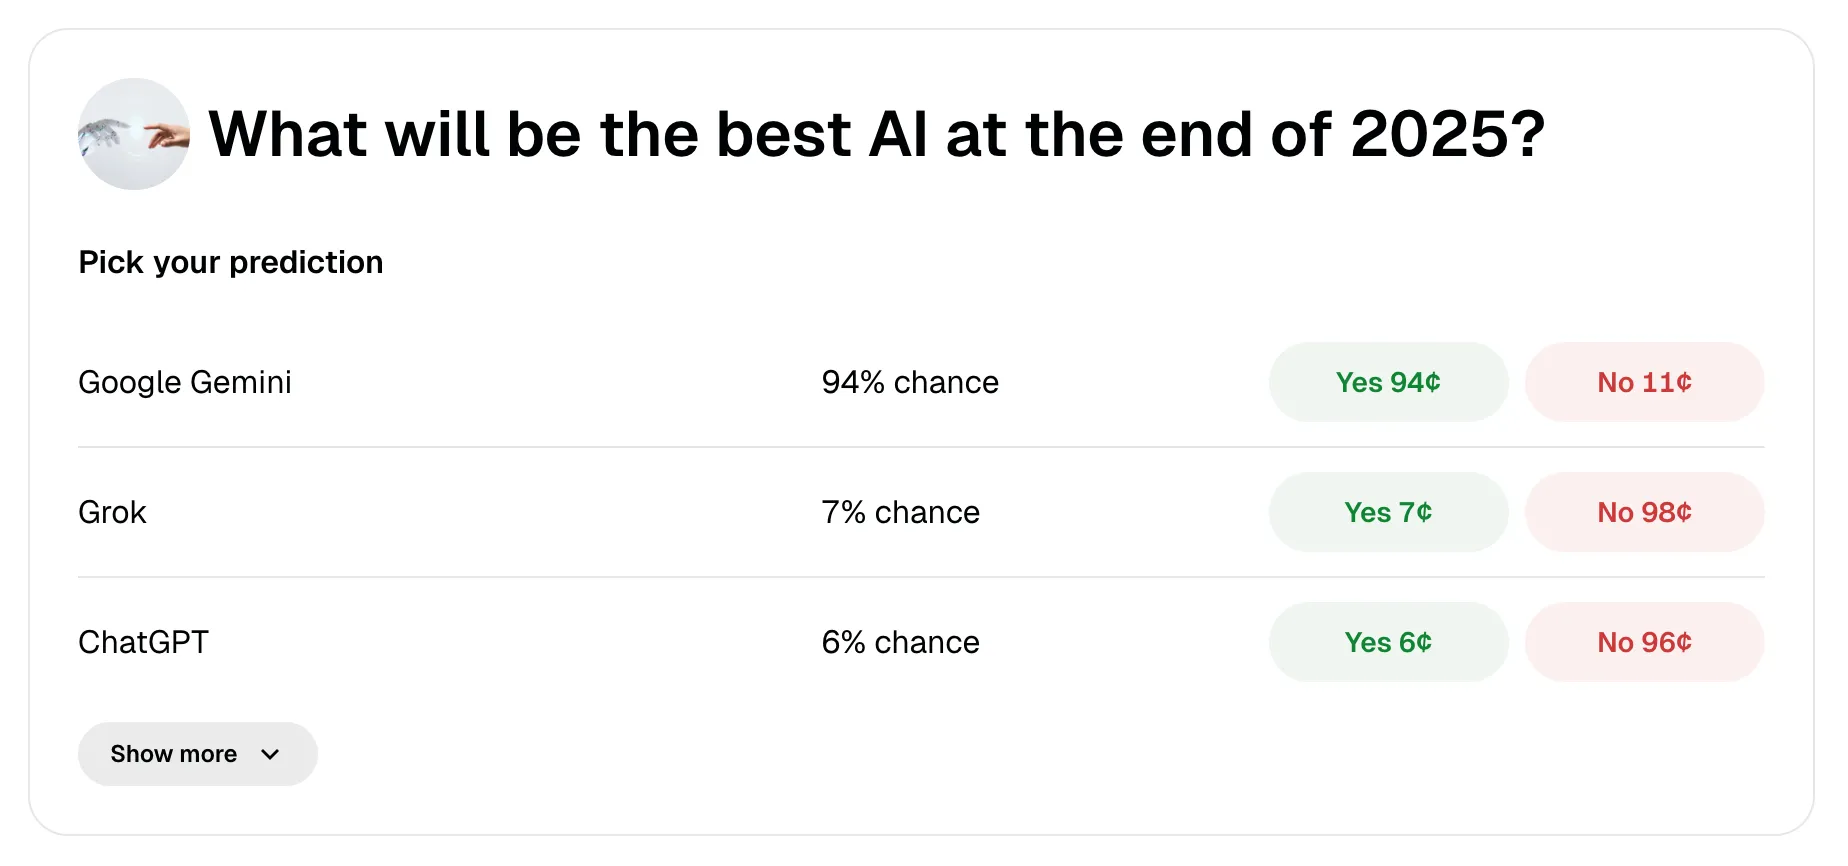Expand the Show more options list
This screenshot has width=1848, height=866.
[197, 754]
